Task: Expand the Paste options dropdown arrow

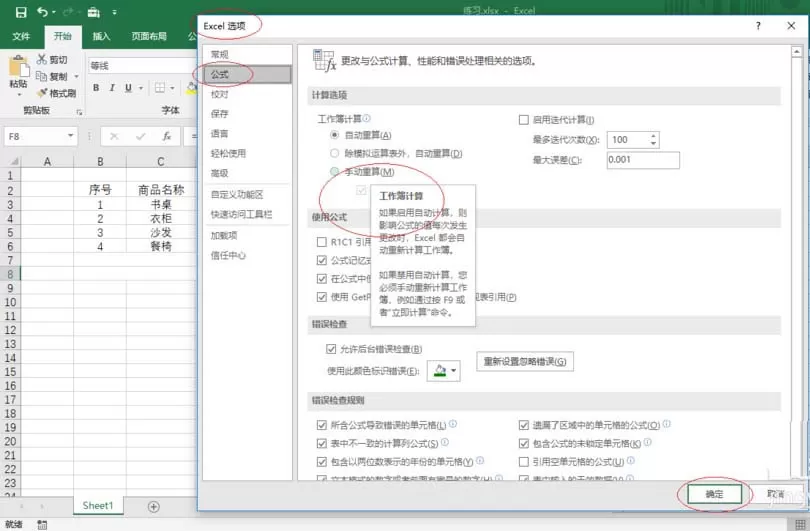Action: coord(19,95)
